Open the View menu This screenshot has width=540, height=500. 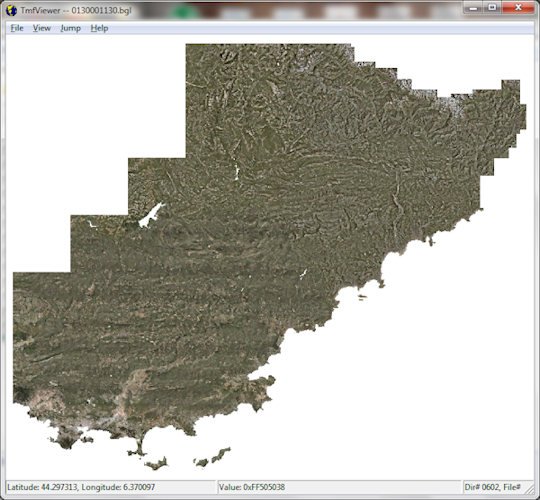tap(42, 28)
